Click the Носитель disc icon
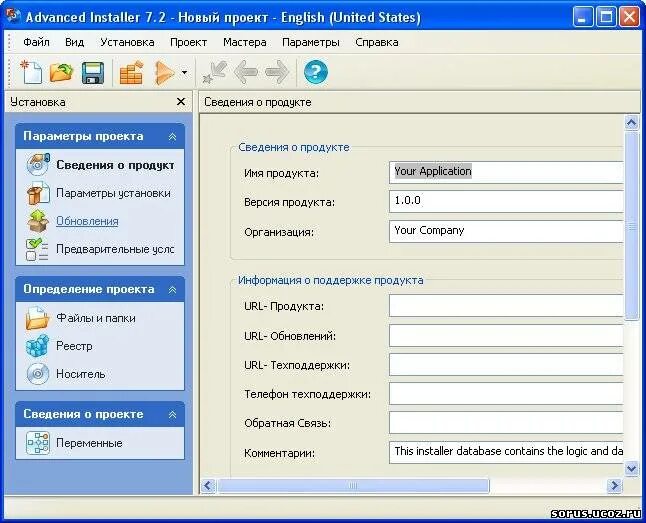This screenshot has width=646, height=523. click(x=37, y=374)
